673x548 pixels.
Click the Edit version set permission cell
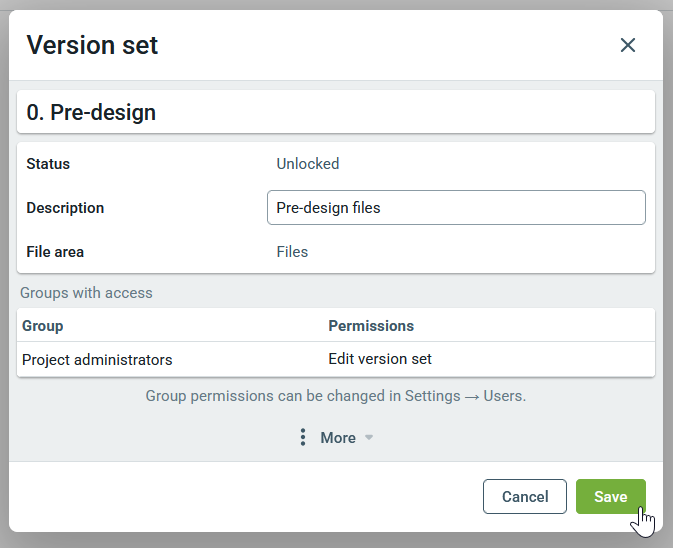380,359
